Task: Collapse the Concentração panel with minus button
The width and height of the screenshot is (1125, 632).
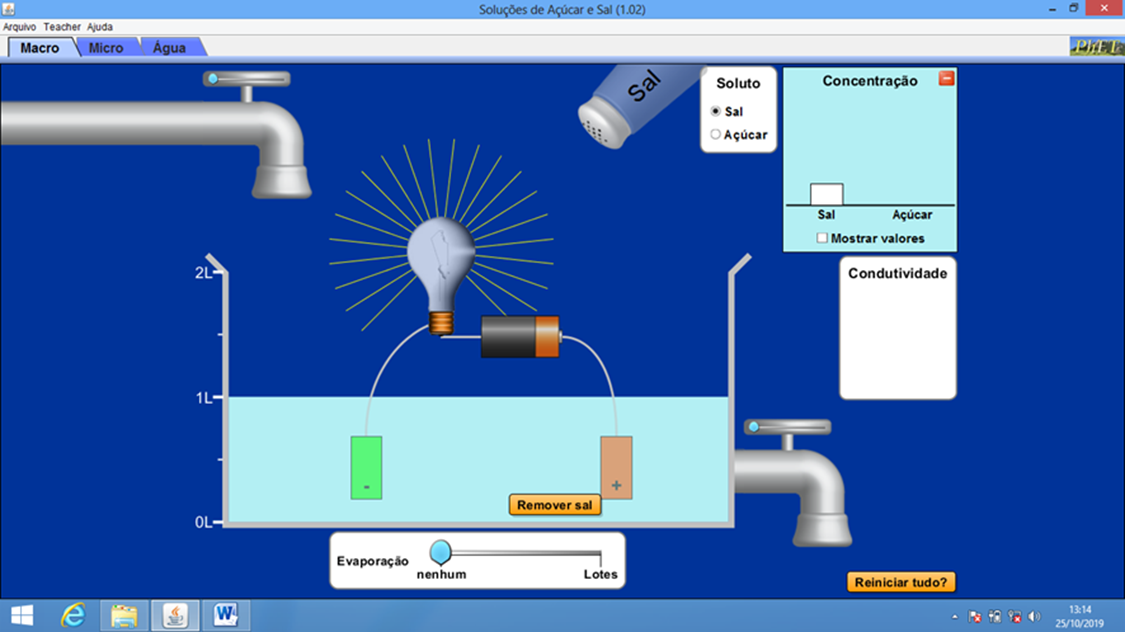Action: (x=946, y=79)
